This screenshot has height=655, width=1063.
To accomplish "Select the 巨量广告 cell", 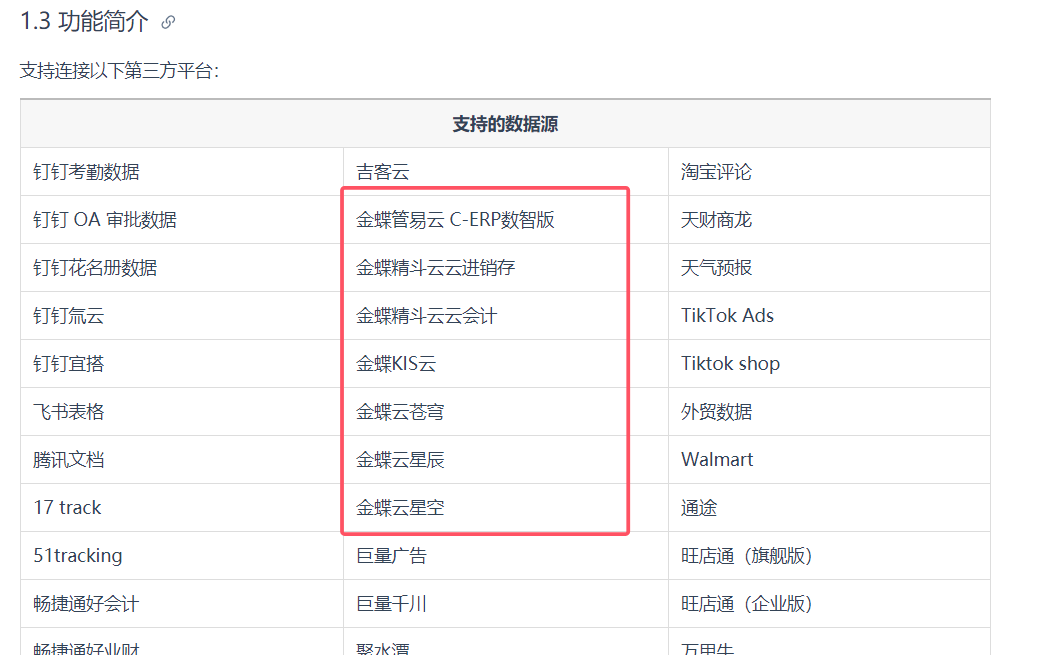I will tap(506, 556).
